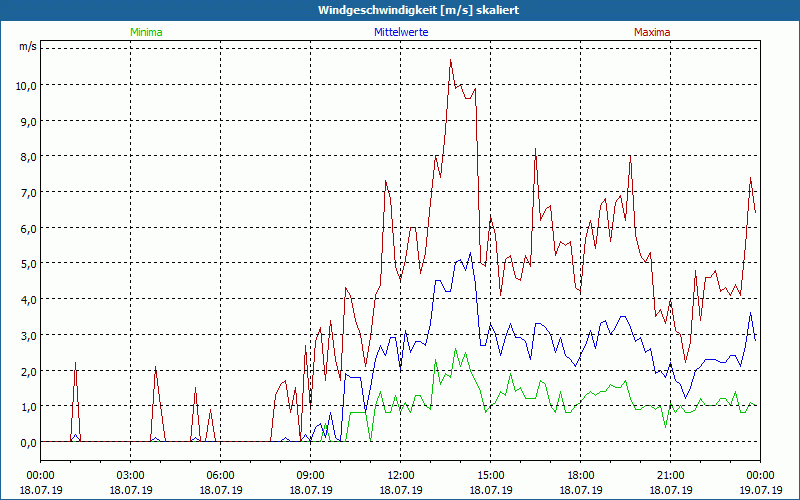The height and width of the screenshot is (500, 800).
Task: Click the green Minima legend label
Action: (146, 32)
